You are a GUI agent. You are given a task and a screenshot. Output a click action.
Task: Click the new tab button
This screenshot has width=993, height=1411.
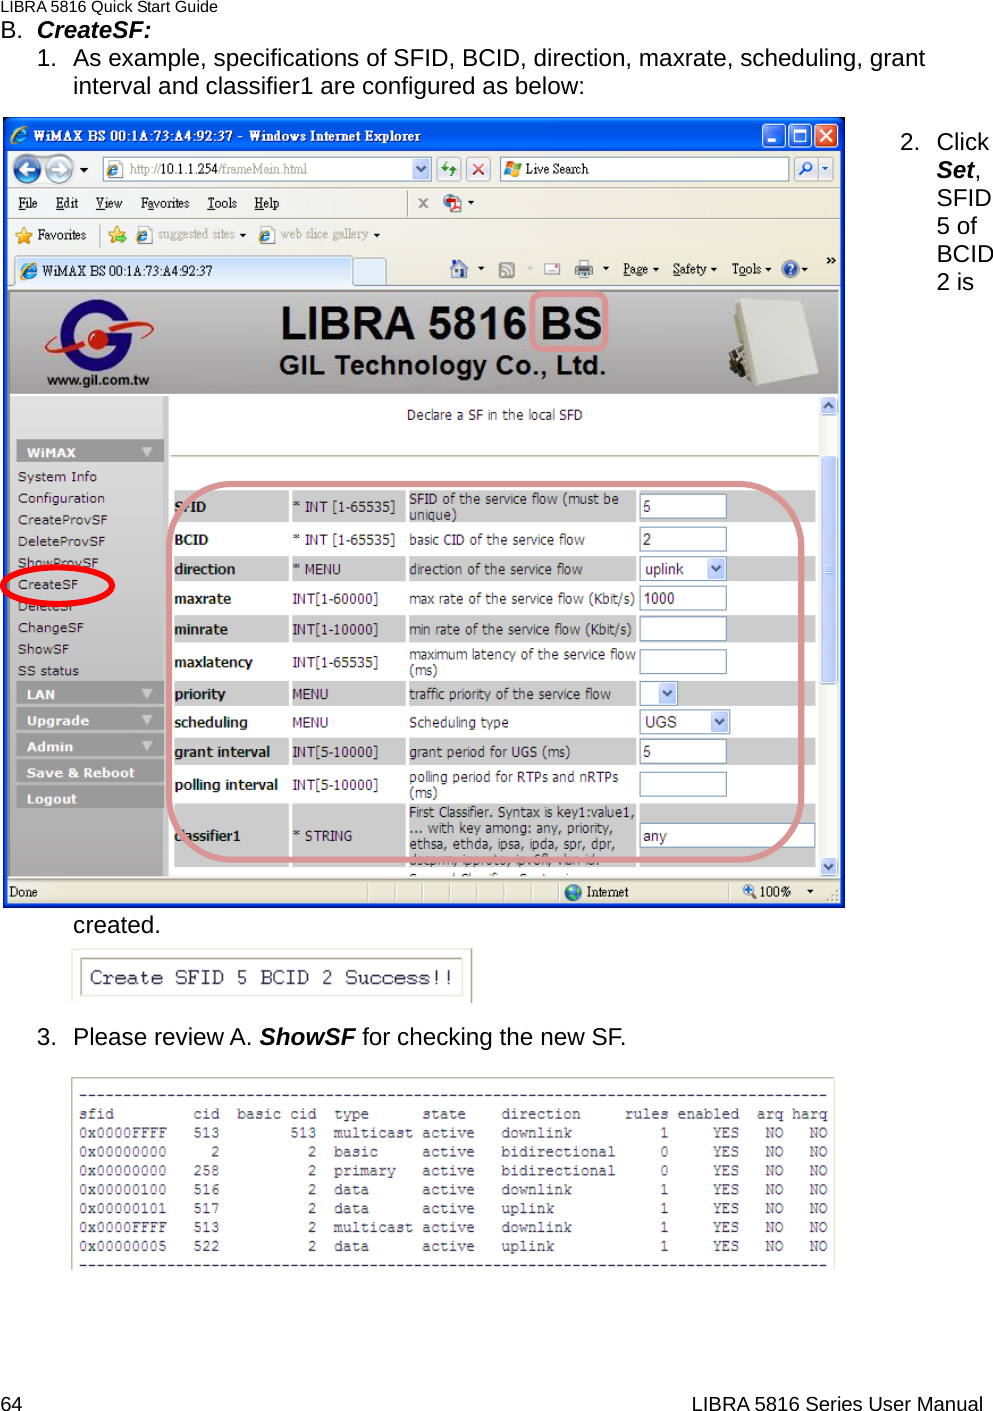[x=369, y=270]
